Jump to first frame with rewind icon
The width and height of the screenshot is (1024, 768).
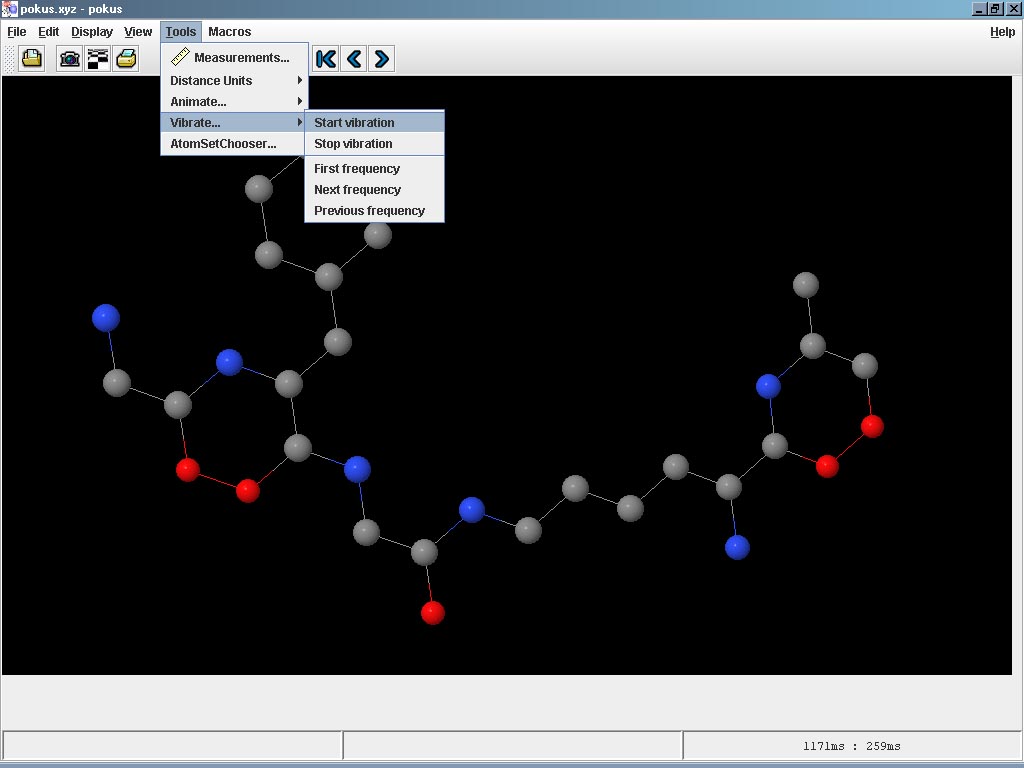(x=325, y=59)
